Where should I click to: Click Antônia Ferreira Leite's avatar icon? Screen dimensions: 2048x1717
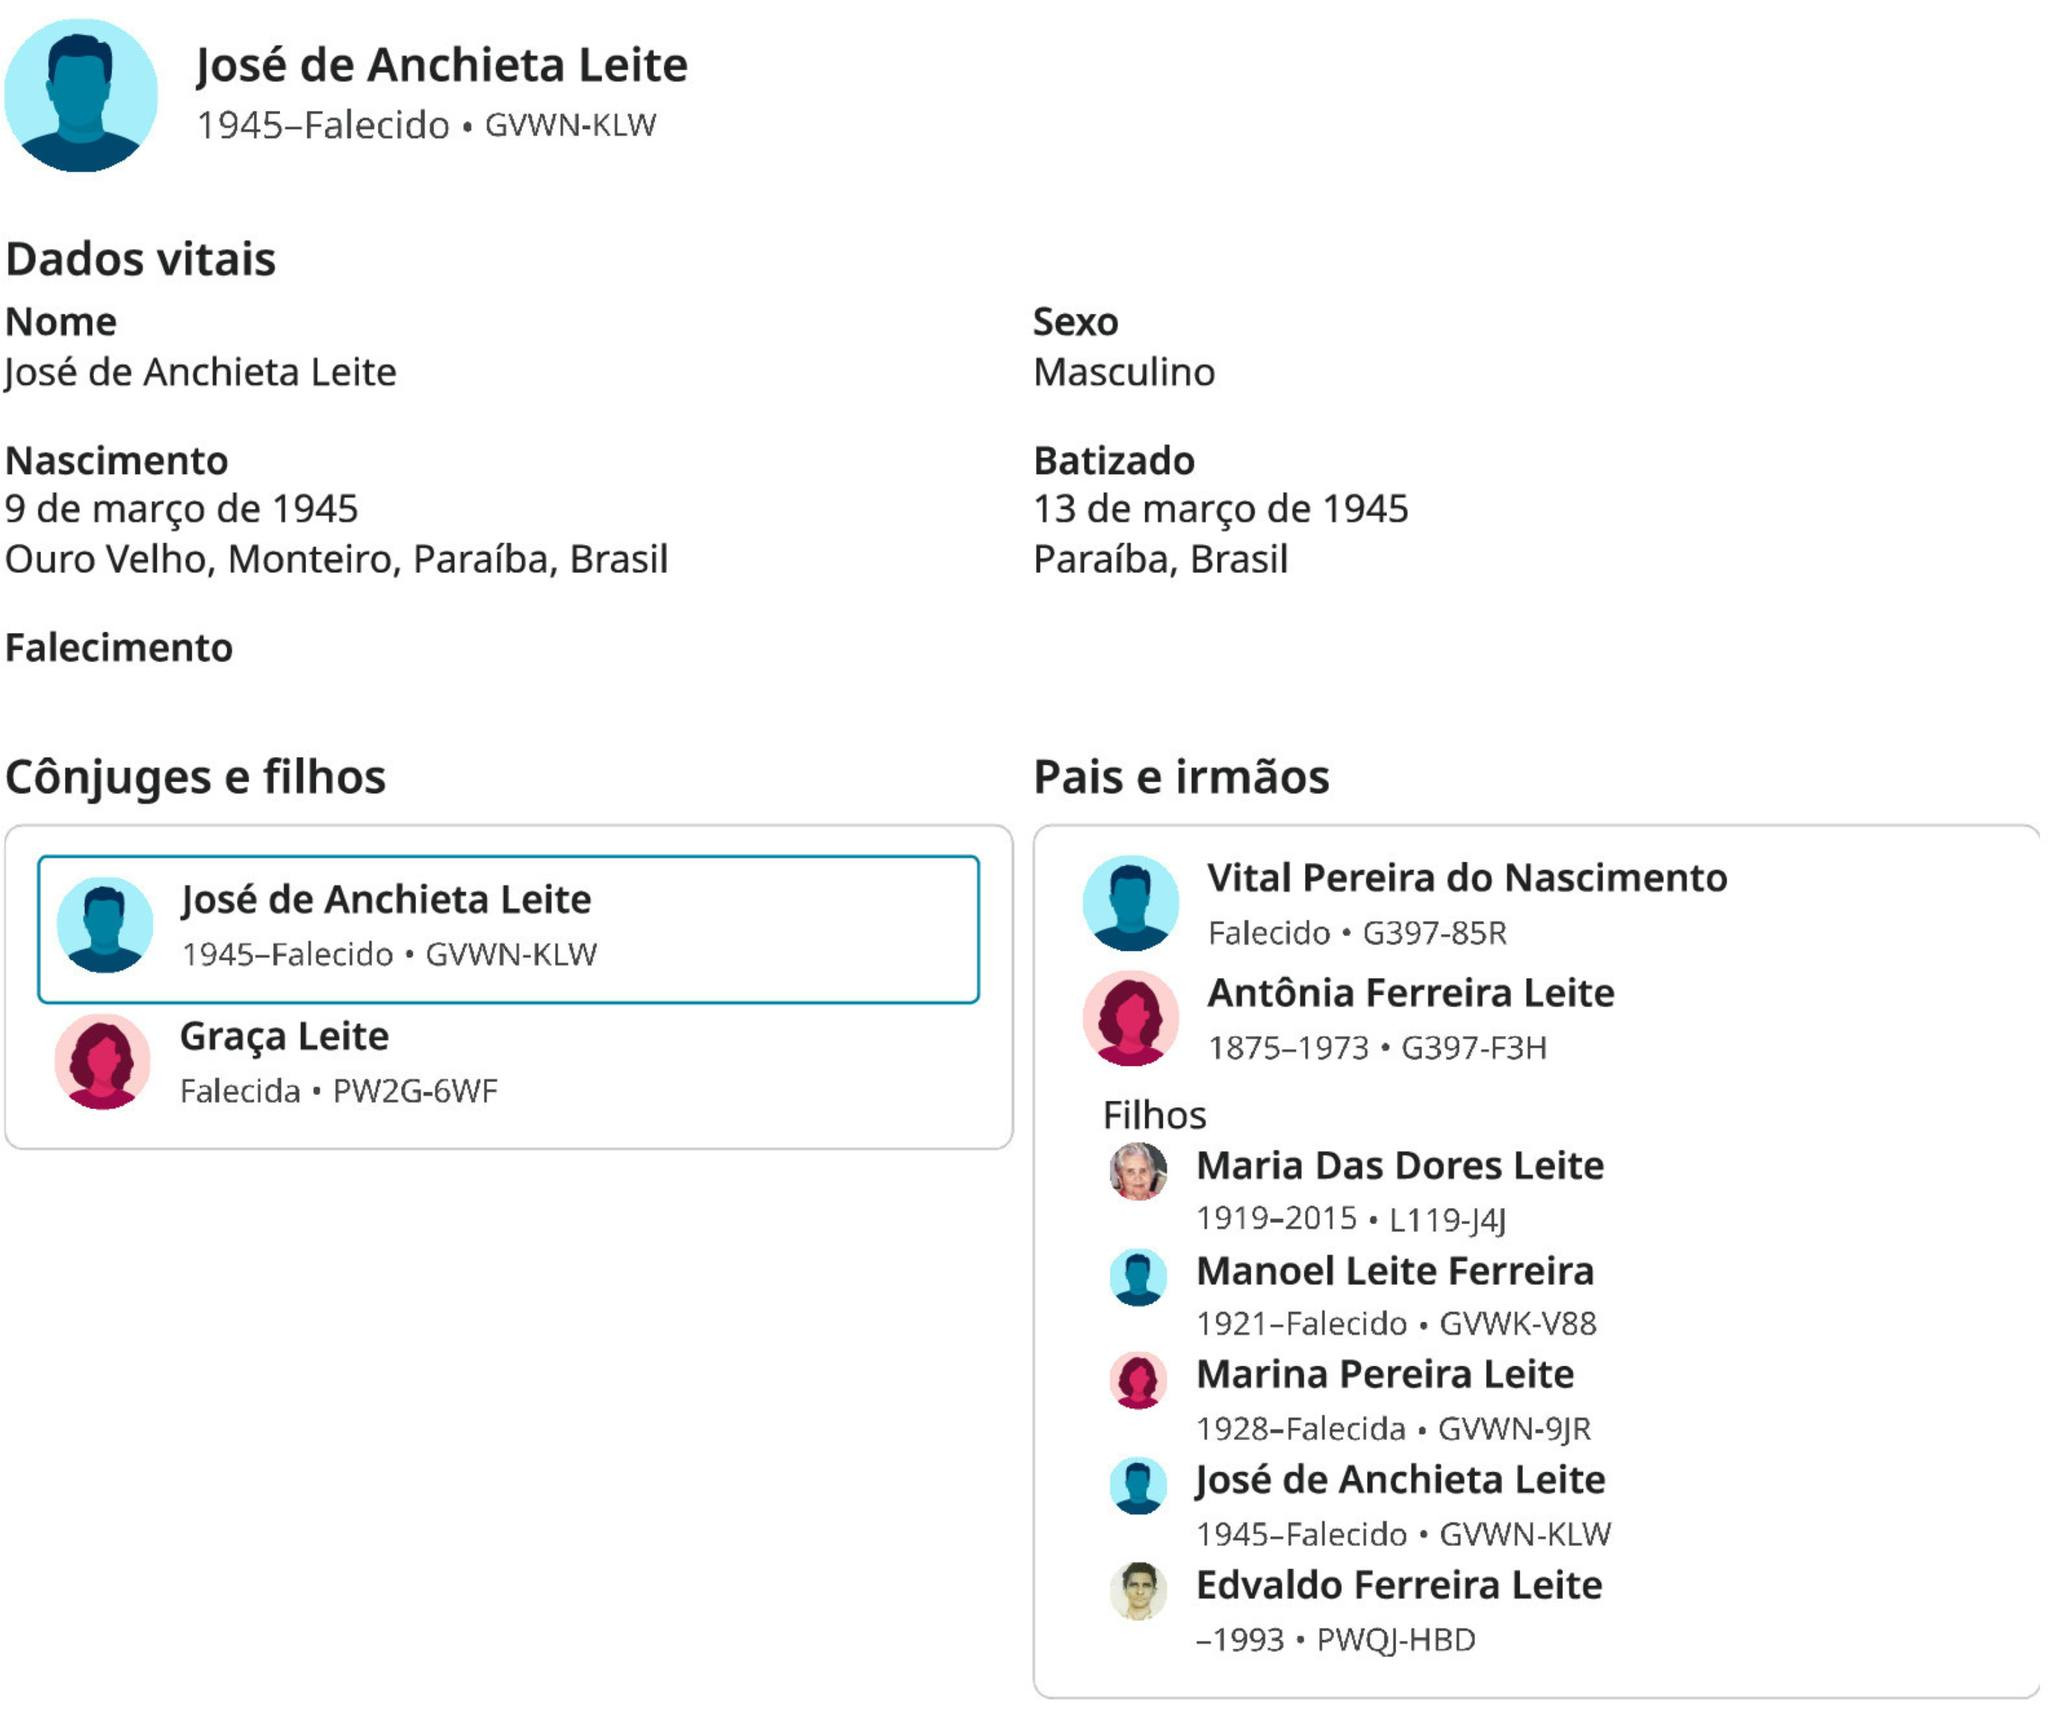coord(1130,1018)
